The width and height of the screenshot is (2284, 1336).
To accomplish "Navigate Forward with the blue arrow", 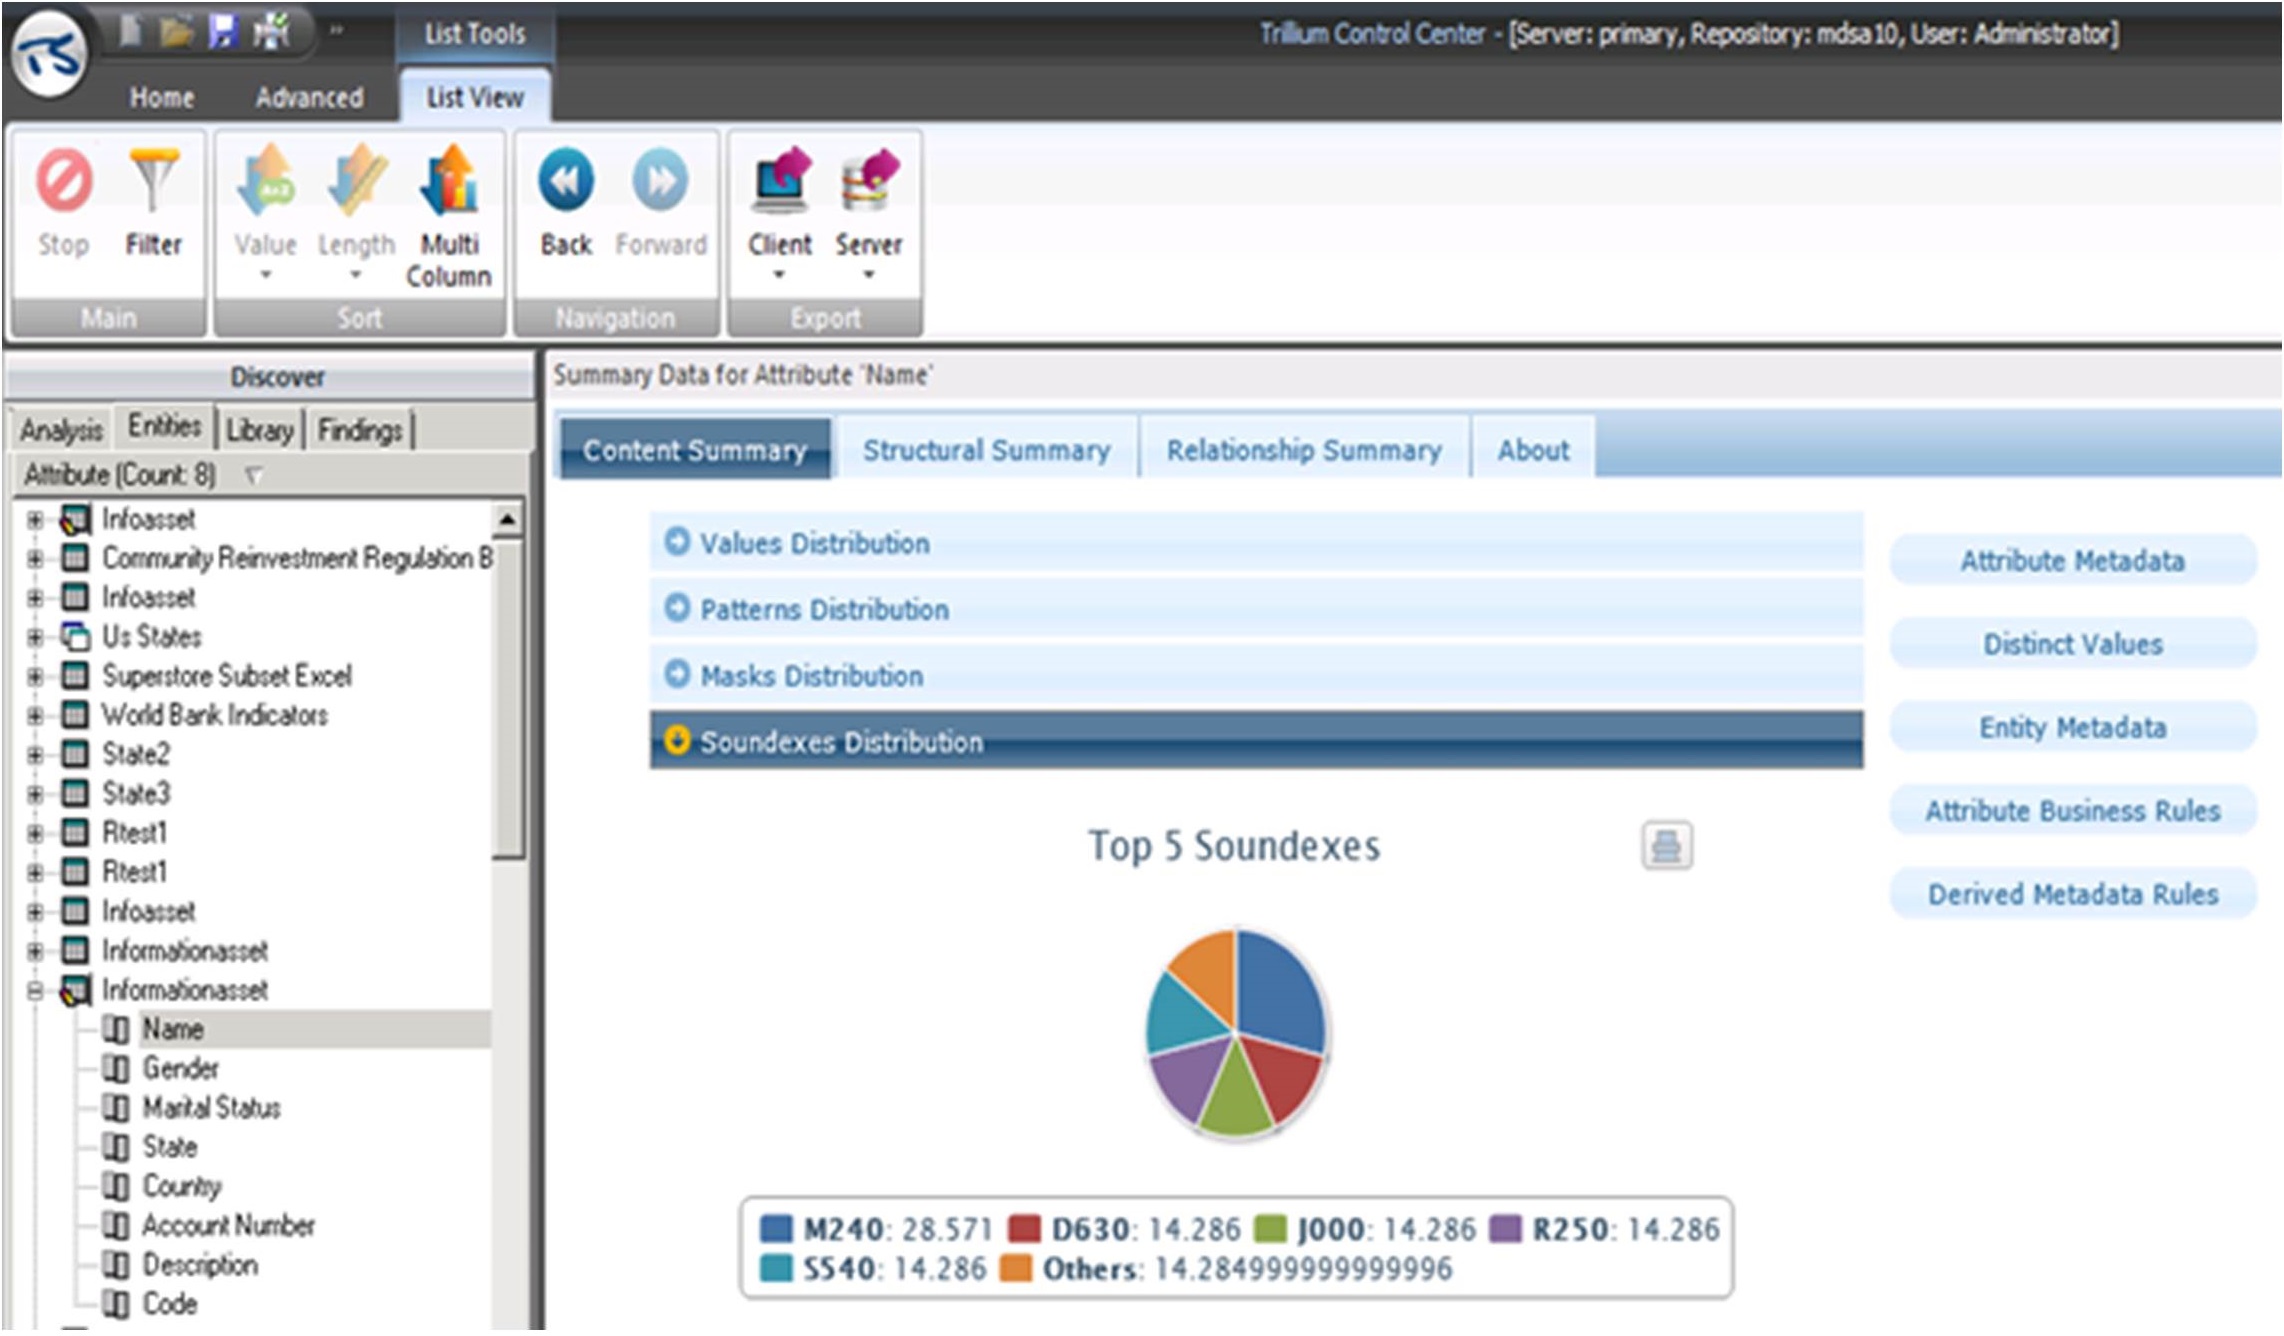I will point(660,180).
